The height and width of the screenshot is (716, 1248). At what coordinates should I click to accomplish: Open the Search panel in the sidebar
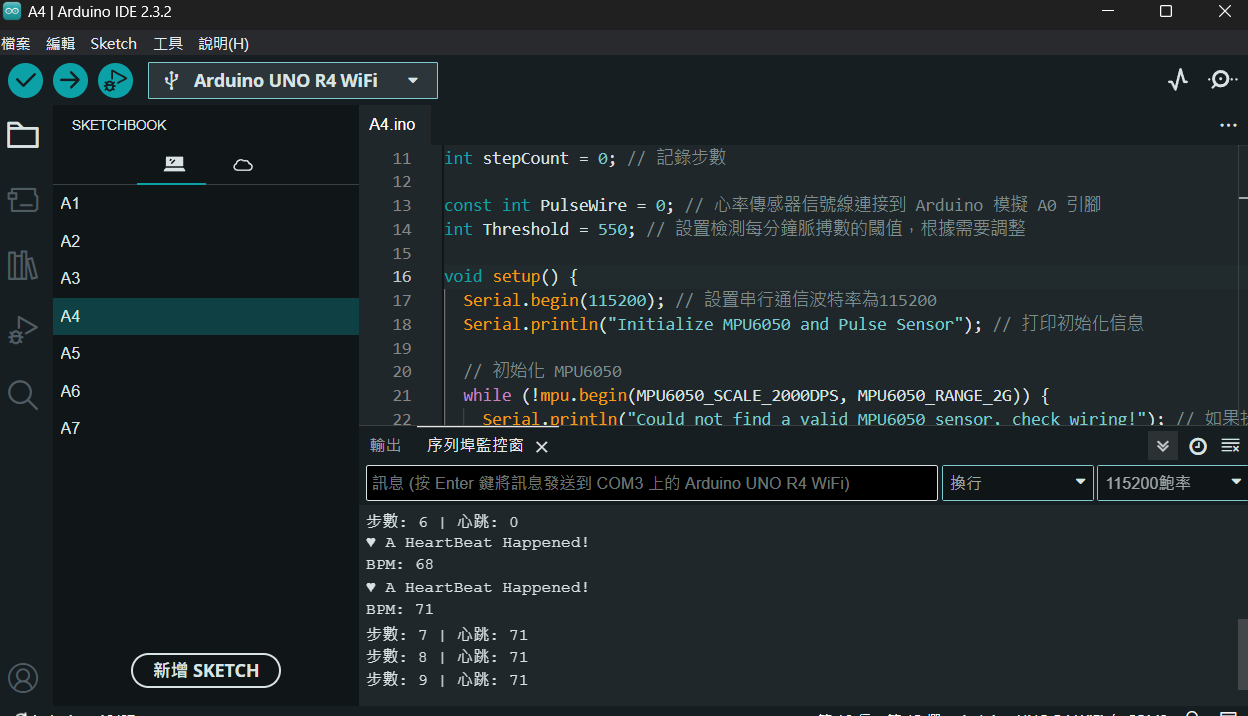point(22,395)
